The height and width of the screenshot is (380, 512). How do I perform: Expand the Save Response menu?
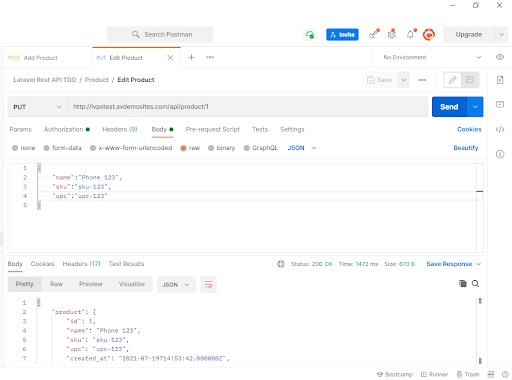pos(453,264)
